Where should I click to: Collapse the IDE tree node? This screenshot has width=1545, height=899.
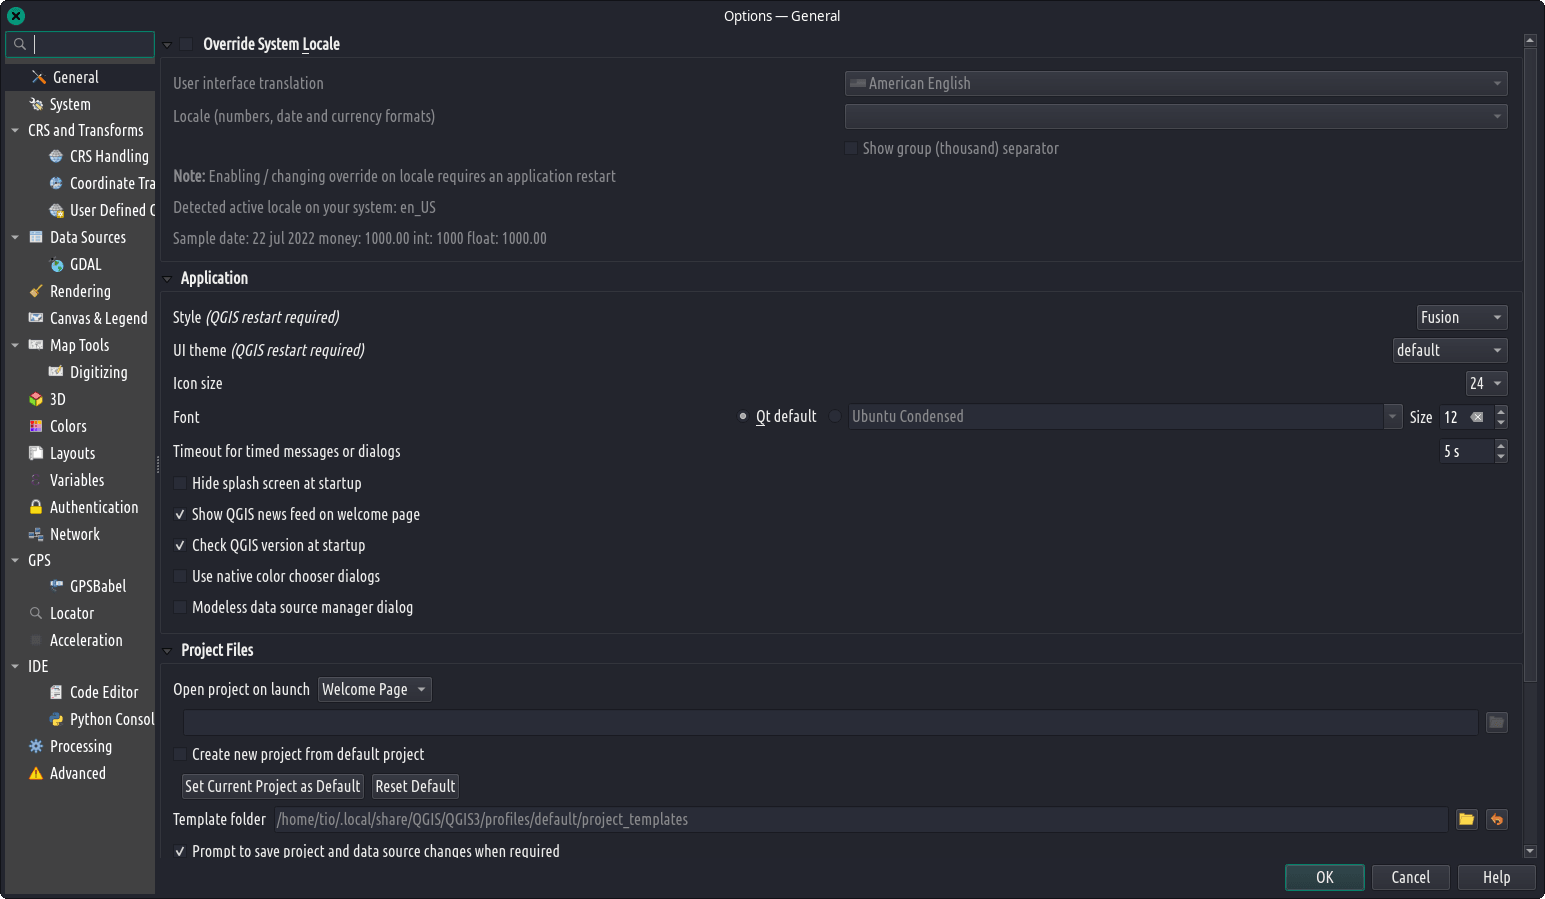point(15,666)
